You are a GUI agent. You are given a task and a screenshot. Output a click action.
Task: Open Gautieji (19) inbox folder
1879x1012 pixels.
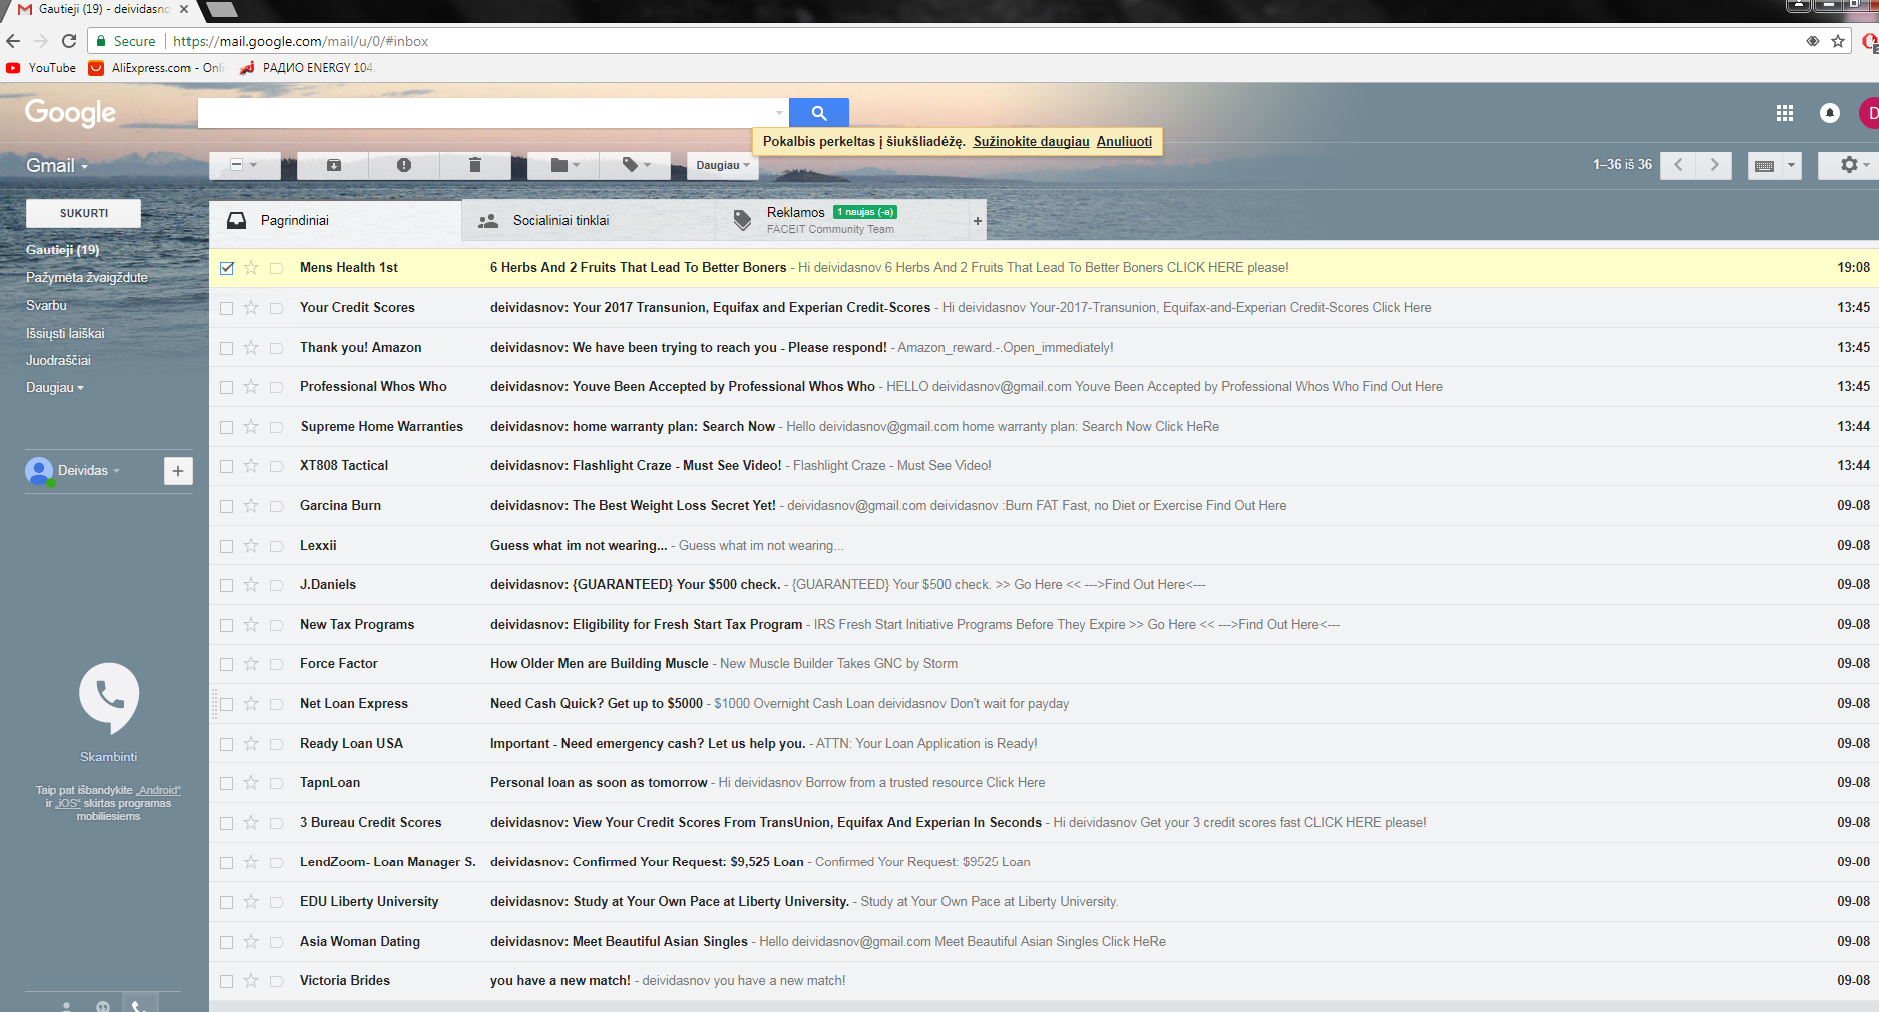point(63,250)
